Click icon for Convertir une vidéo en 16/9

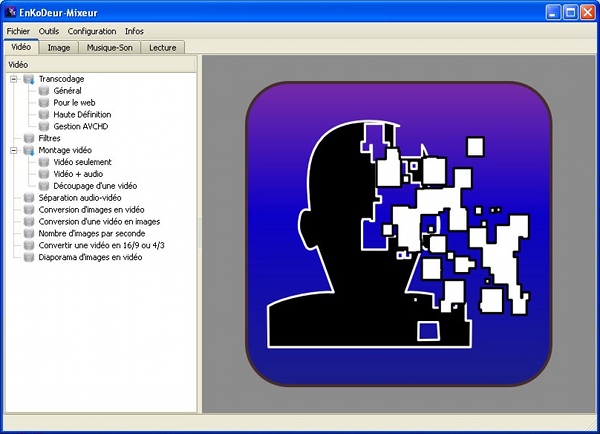point(29,245)
